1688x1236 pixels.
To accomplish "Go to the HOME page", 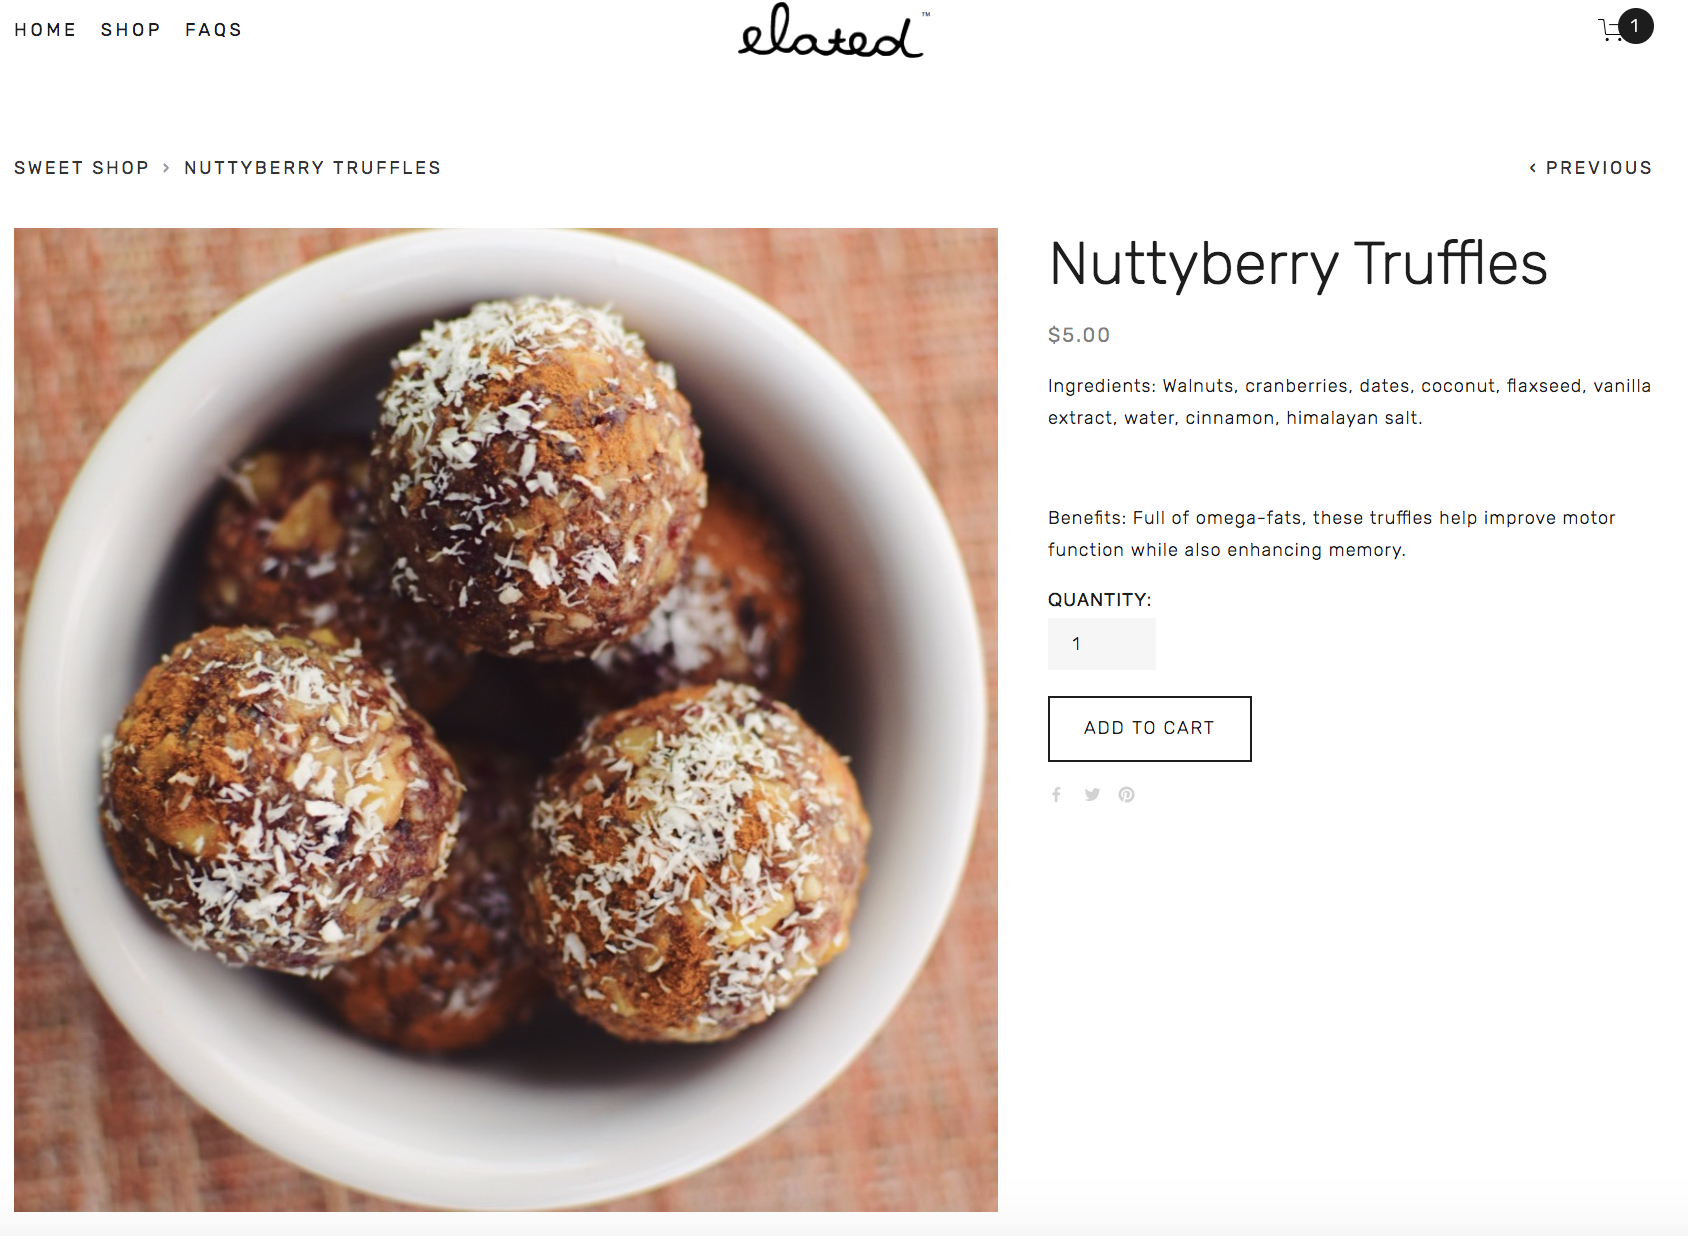I will point(45,30).
